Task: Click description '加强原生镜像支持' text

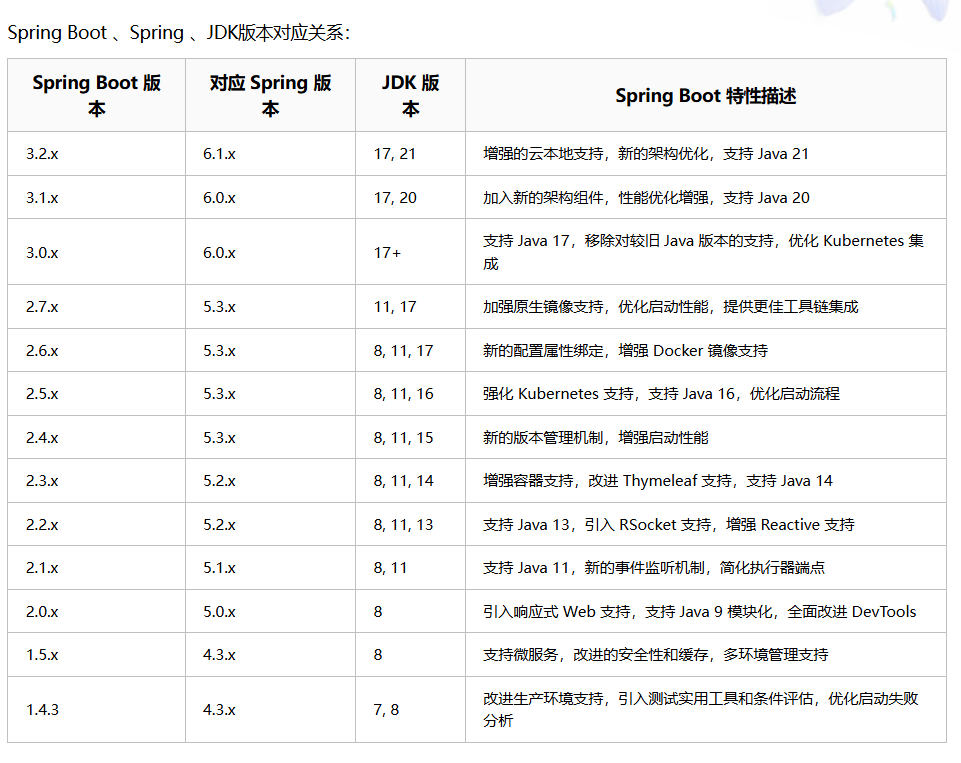Action: pyautogui.click(x=670, y=307)
